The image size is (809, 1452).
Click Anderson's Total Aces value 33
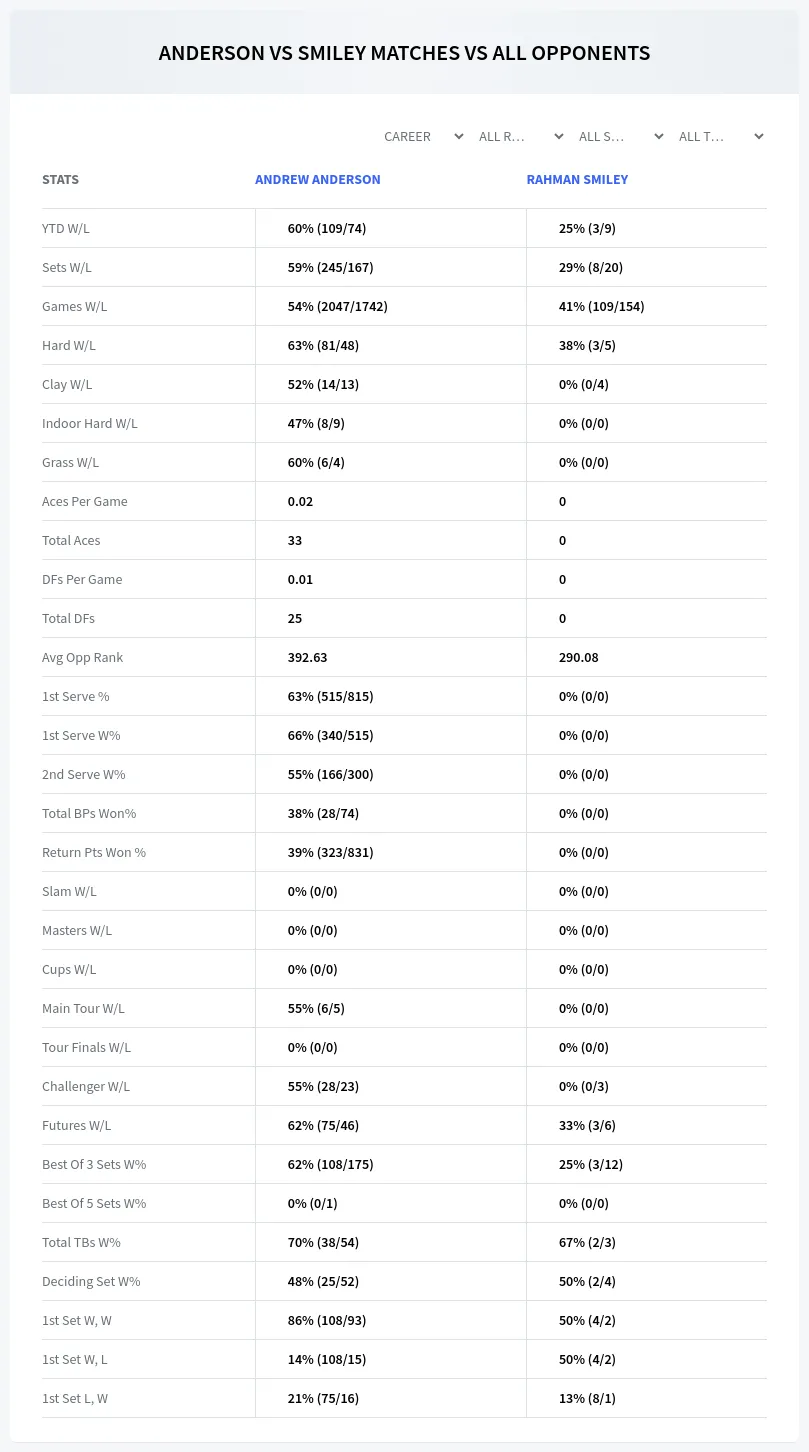(x=295, y=541)
